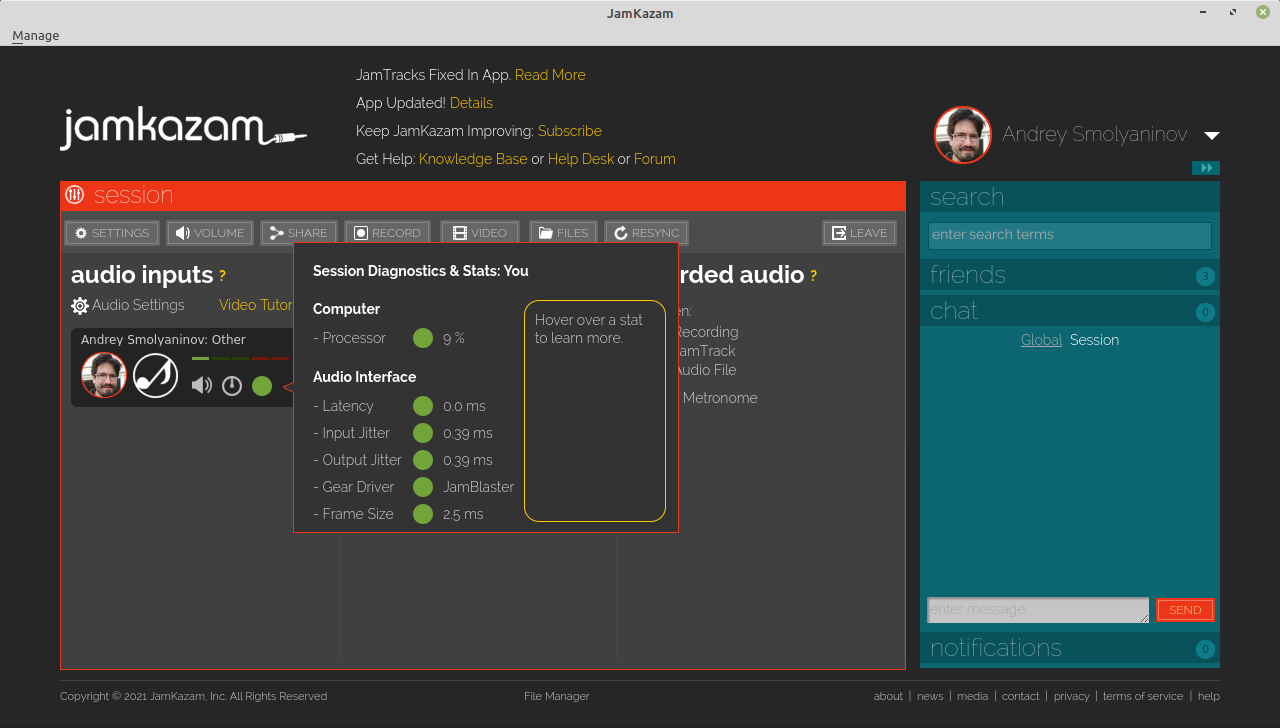This screenshot has width=1280, height=728.
Task: Expand the search panel header
Action: 1070,197
